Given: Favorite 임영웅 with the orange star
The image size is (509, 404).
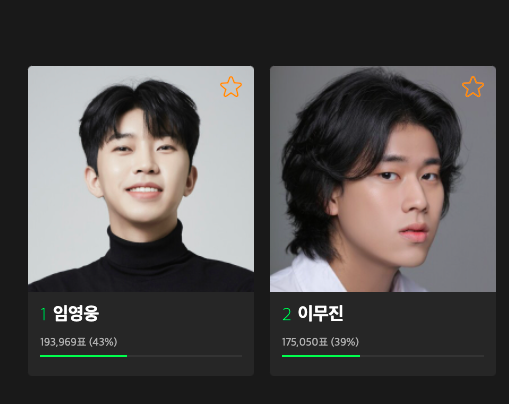Looking at the screenshot, I should pyautogui.click(x=231, y=87).
